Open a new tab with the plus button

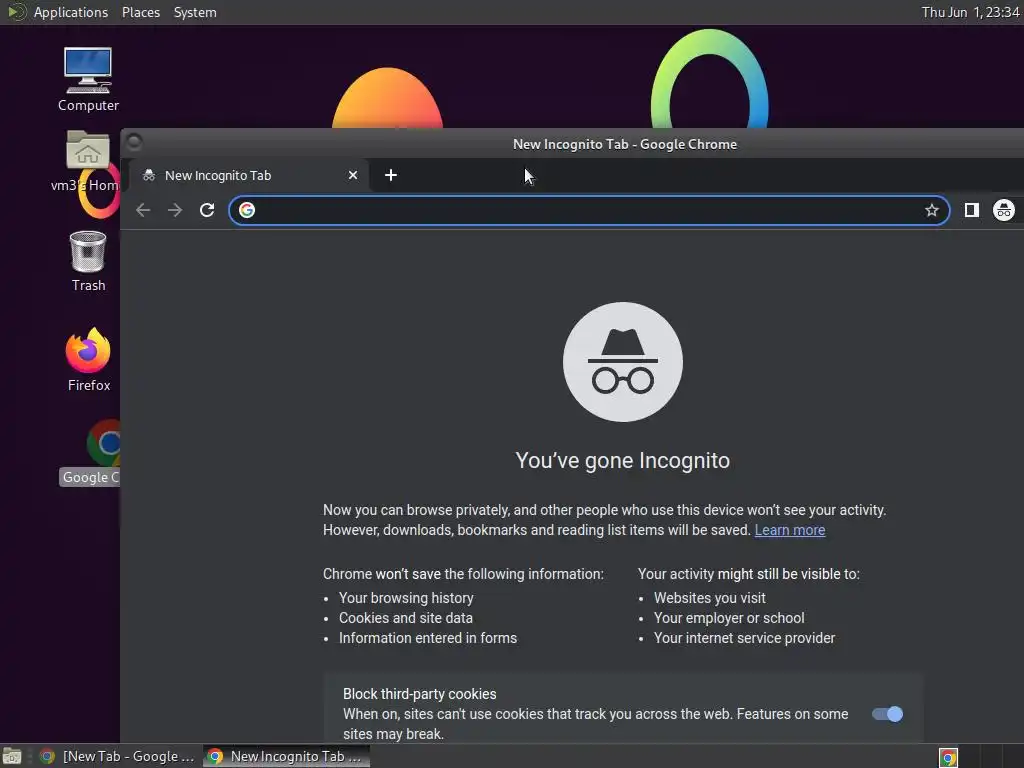click(391, 175)
